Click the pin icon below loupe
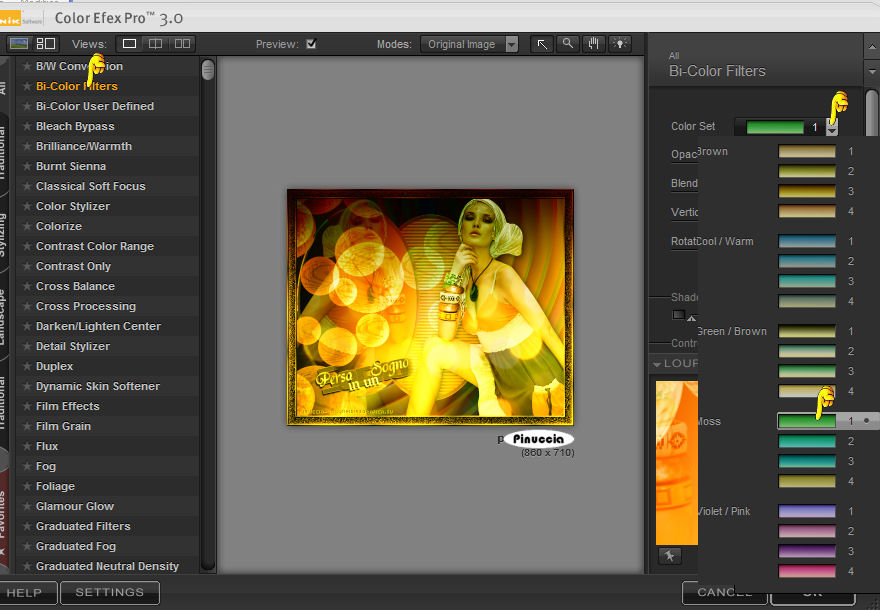880x610 pixels. pyautogui.click(x=669, y=555)
